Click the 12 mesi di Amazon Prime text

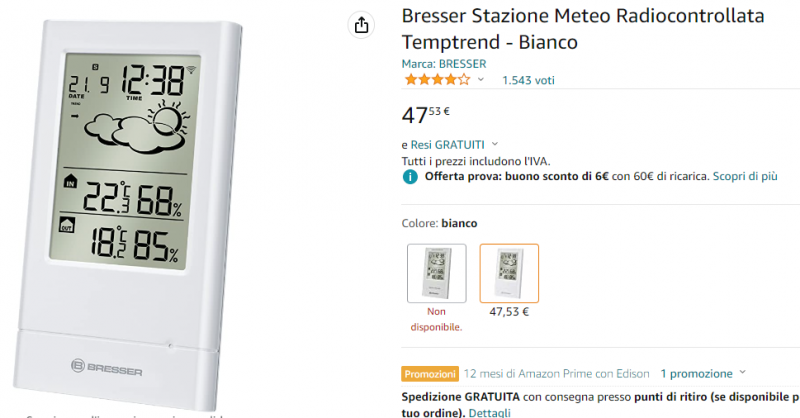pyautogui.click(x=556, y=374)
